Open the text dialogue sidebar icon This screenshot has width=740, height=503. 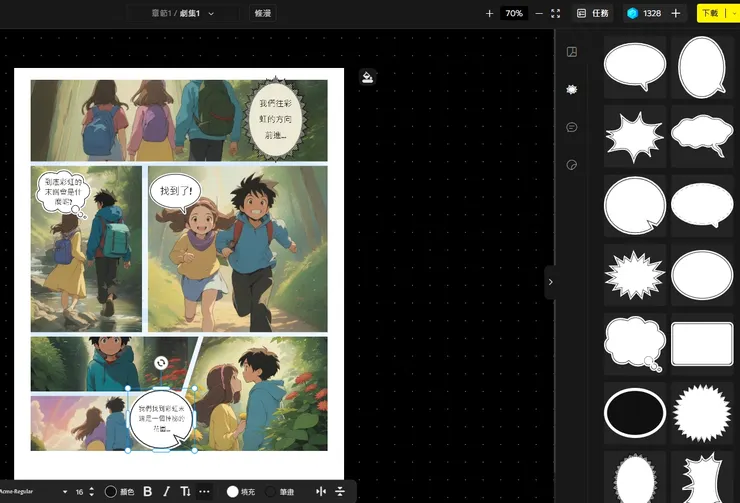click(x=572, y=127)
